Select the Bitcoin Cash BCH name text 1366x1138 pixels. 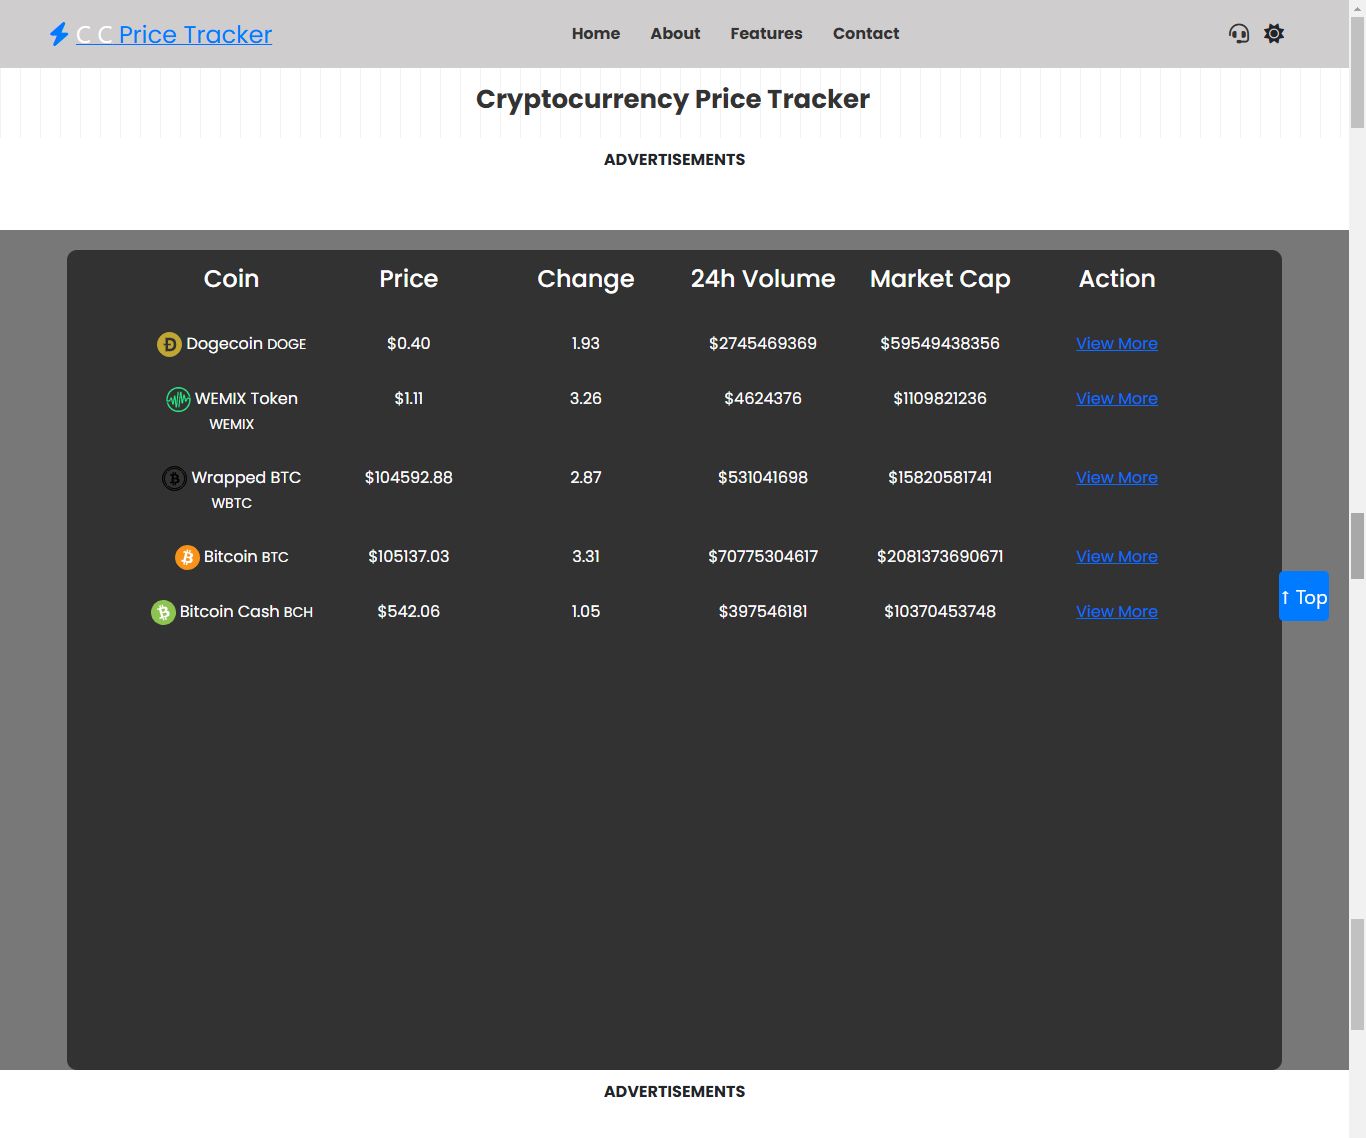click(246, 611)
